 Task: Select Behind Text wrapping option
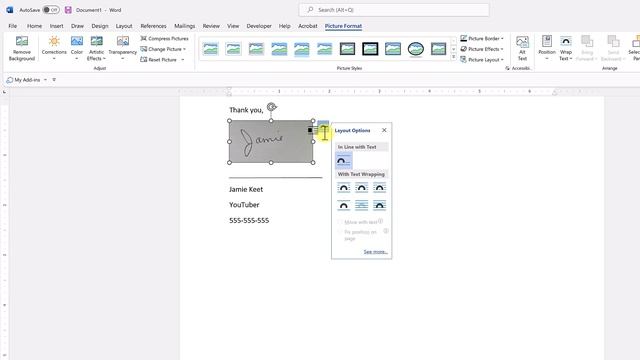362,205
